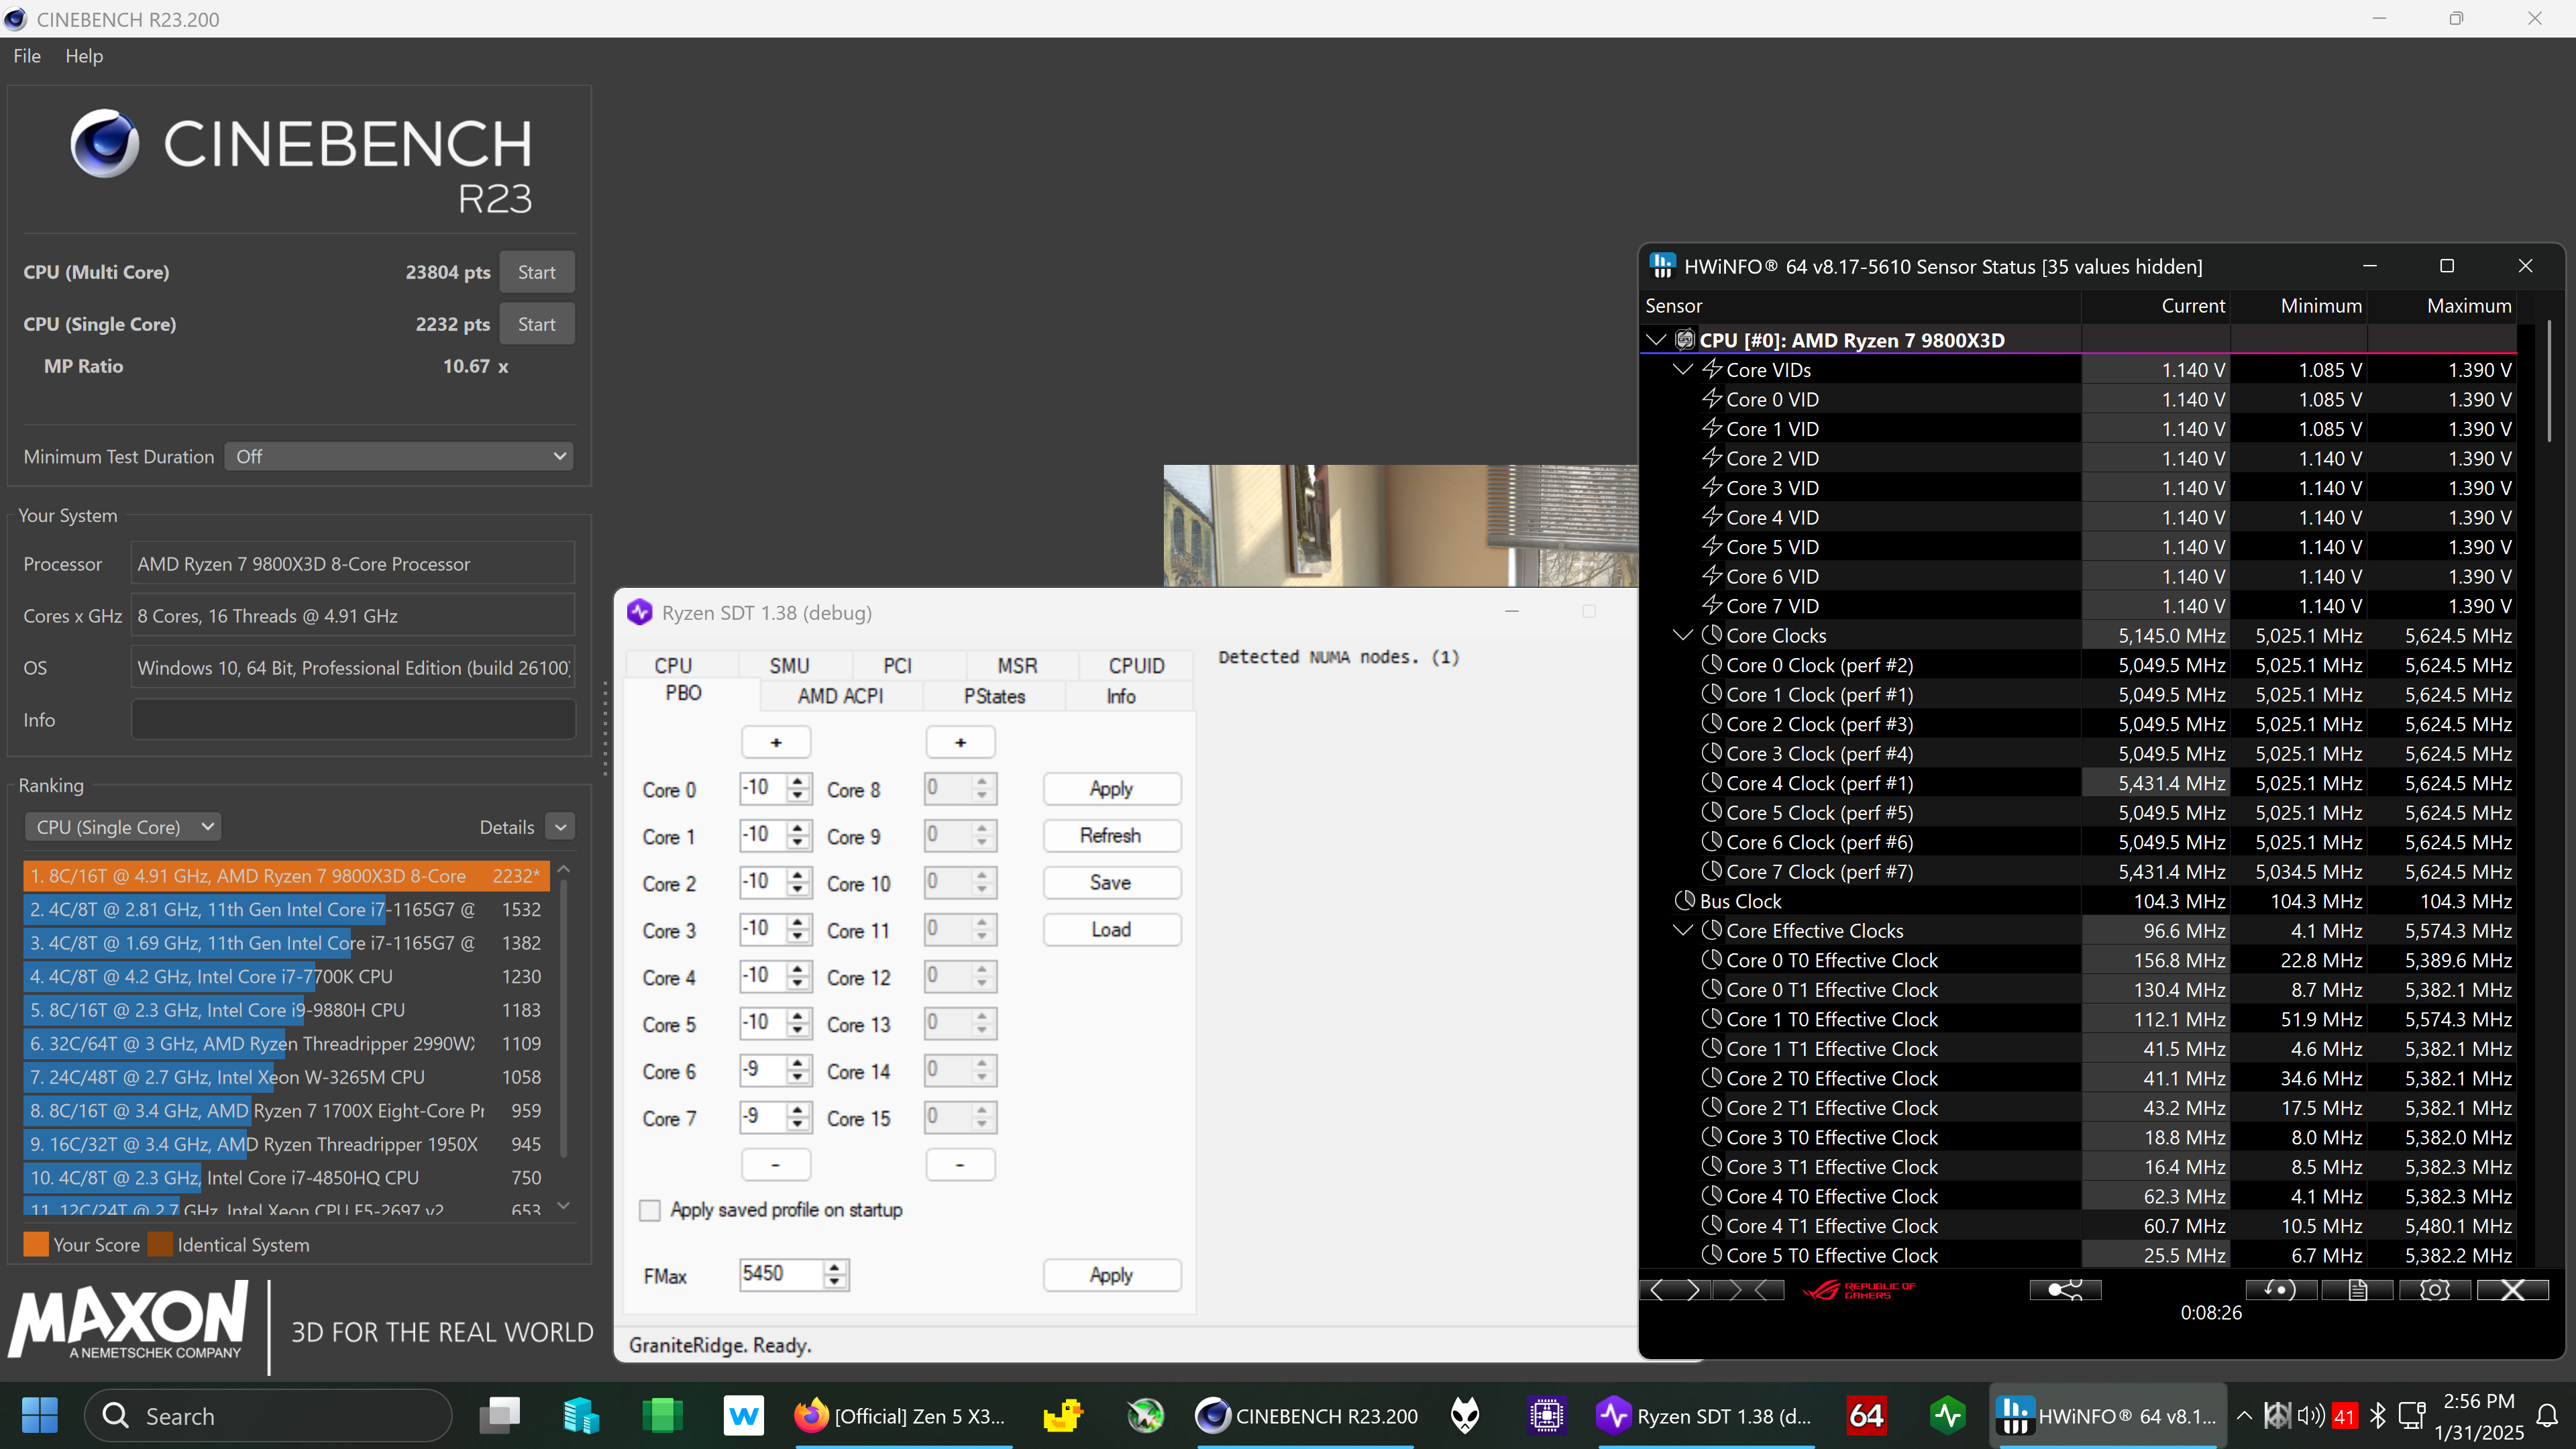2576x1449 pixels.
Task: Reset HWiNFO min/max with clock icon
Action: (x=2281, y=1290)
